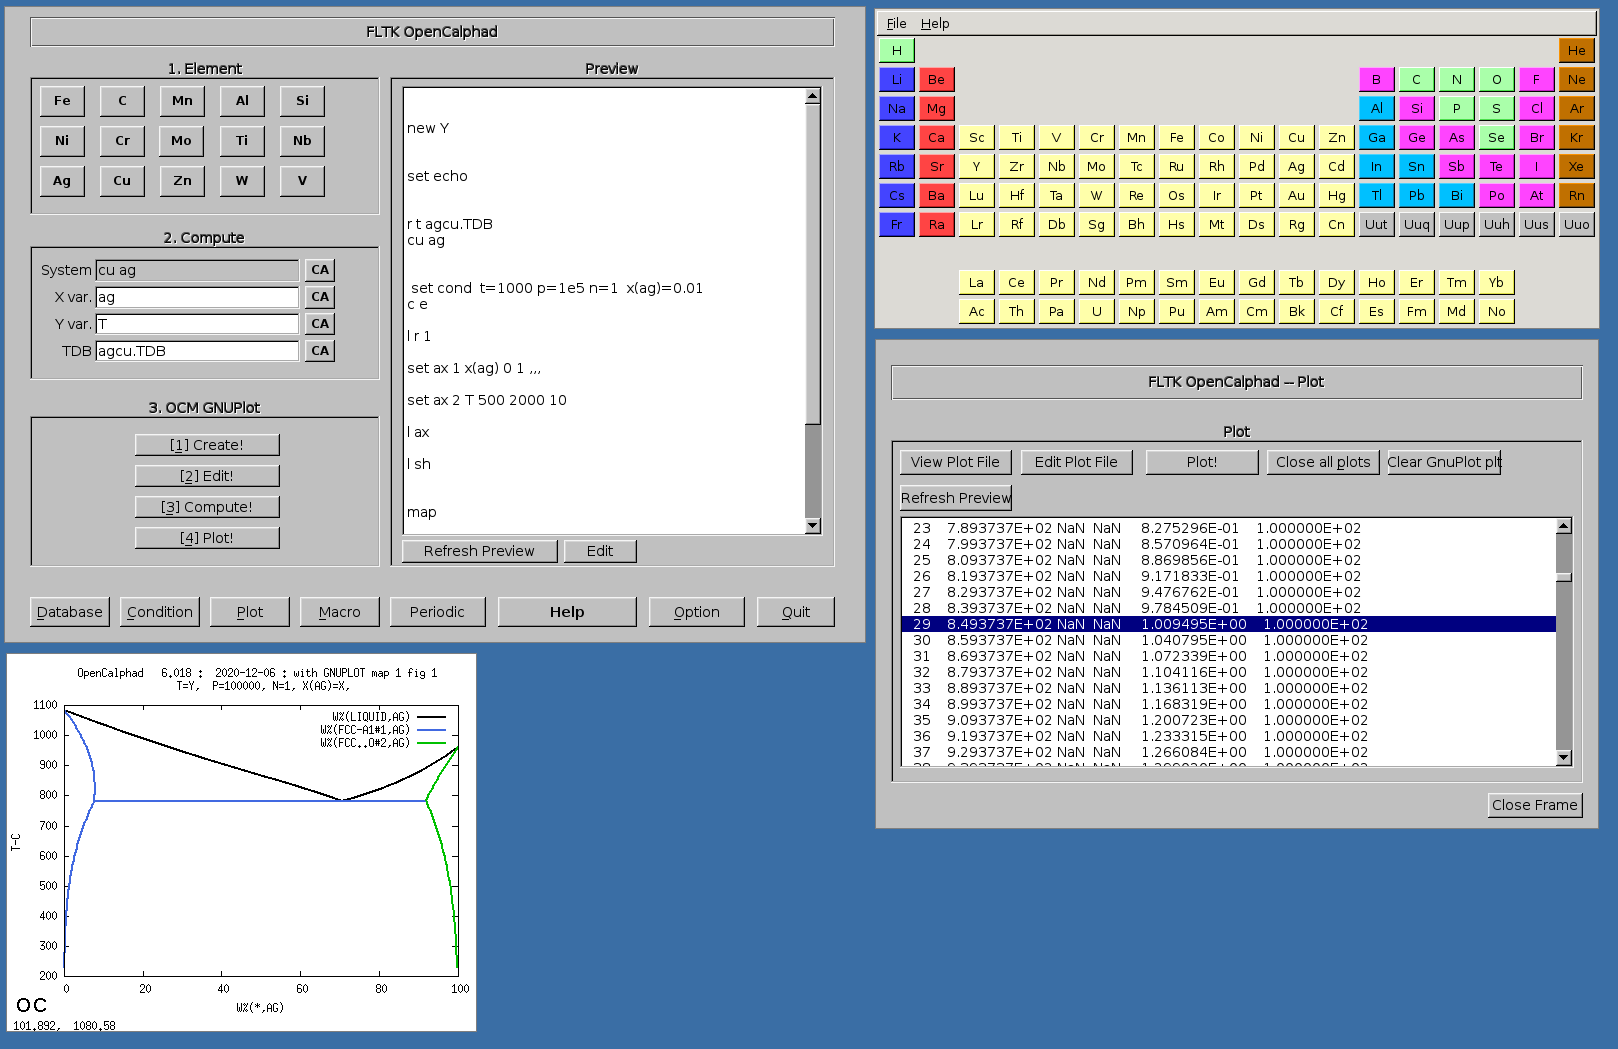
Task: Select the Pb element cell
Action: click(x=1417, y=196)
